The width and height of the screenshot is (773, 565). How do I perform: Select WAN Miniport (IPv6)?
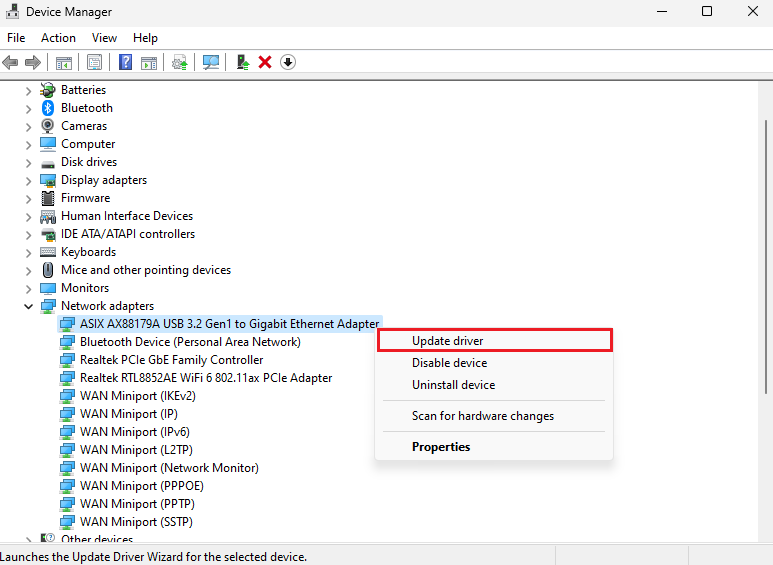pos(135,432)
